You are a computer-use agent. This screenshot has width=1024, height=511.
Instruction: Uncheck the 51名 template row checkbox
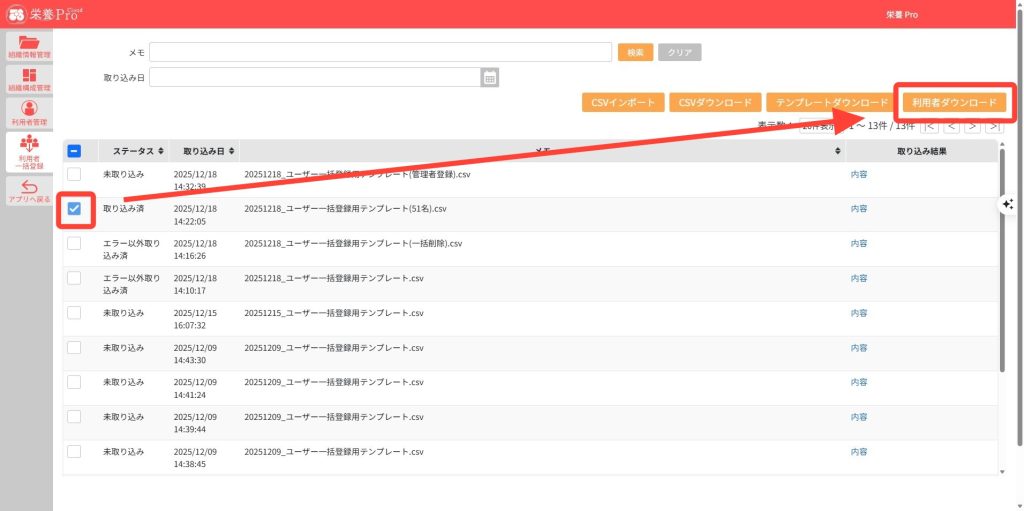point(74,209)
